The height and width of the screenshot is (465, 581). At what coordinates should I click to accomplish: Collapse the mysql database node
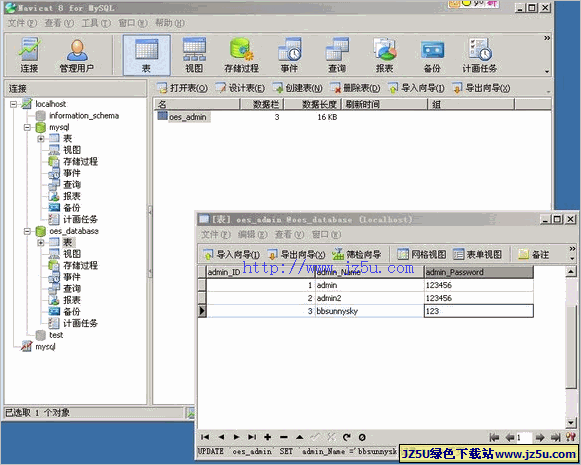point(27,127)
